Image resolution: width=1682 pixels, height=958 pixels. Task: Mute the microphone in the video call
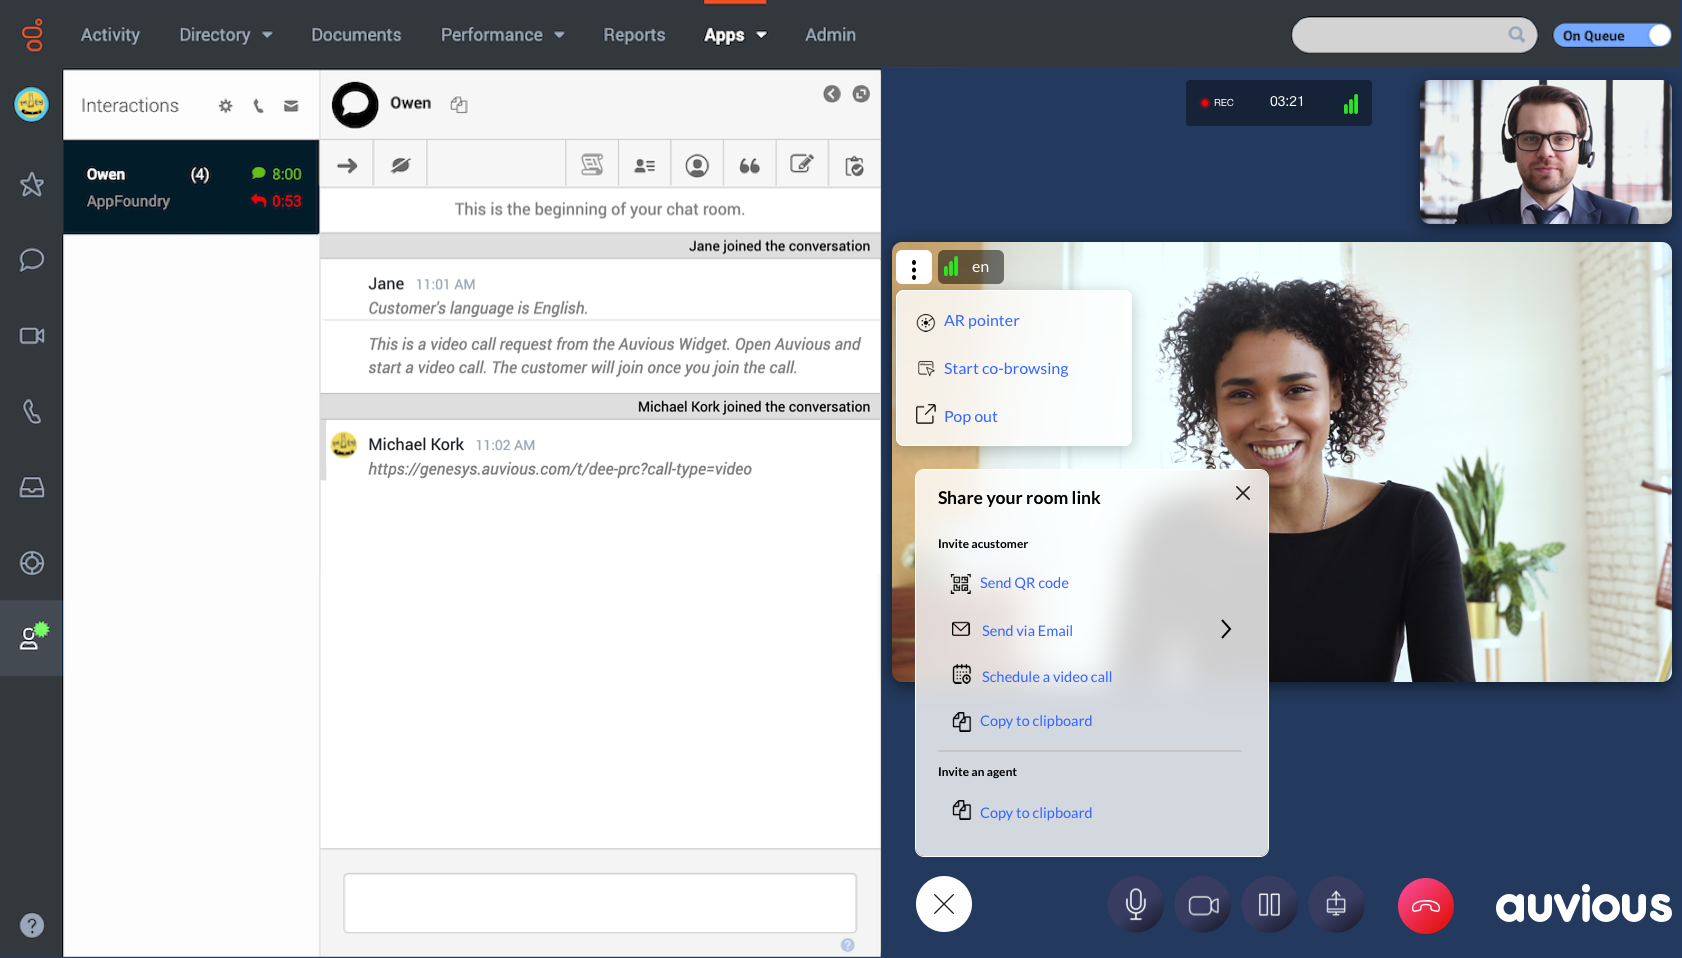coord(1135,905)
